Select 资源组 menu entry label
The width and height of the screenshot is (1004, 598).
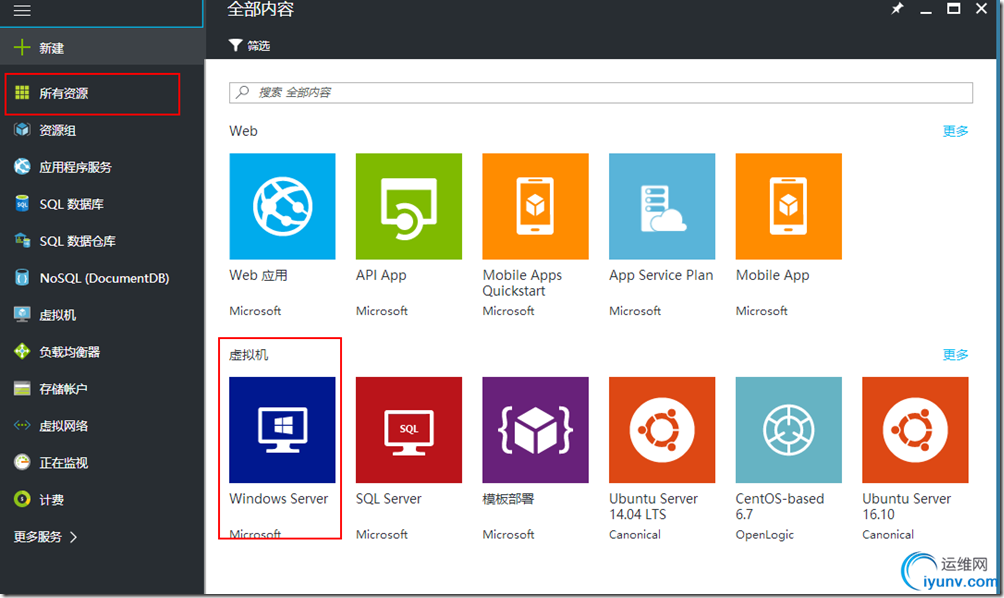tap(58, 131)
